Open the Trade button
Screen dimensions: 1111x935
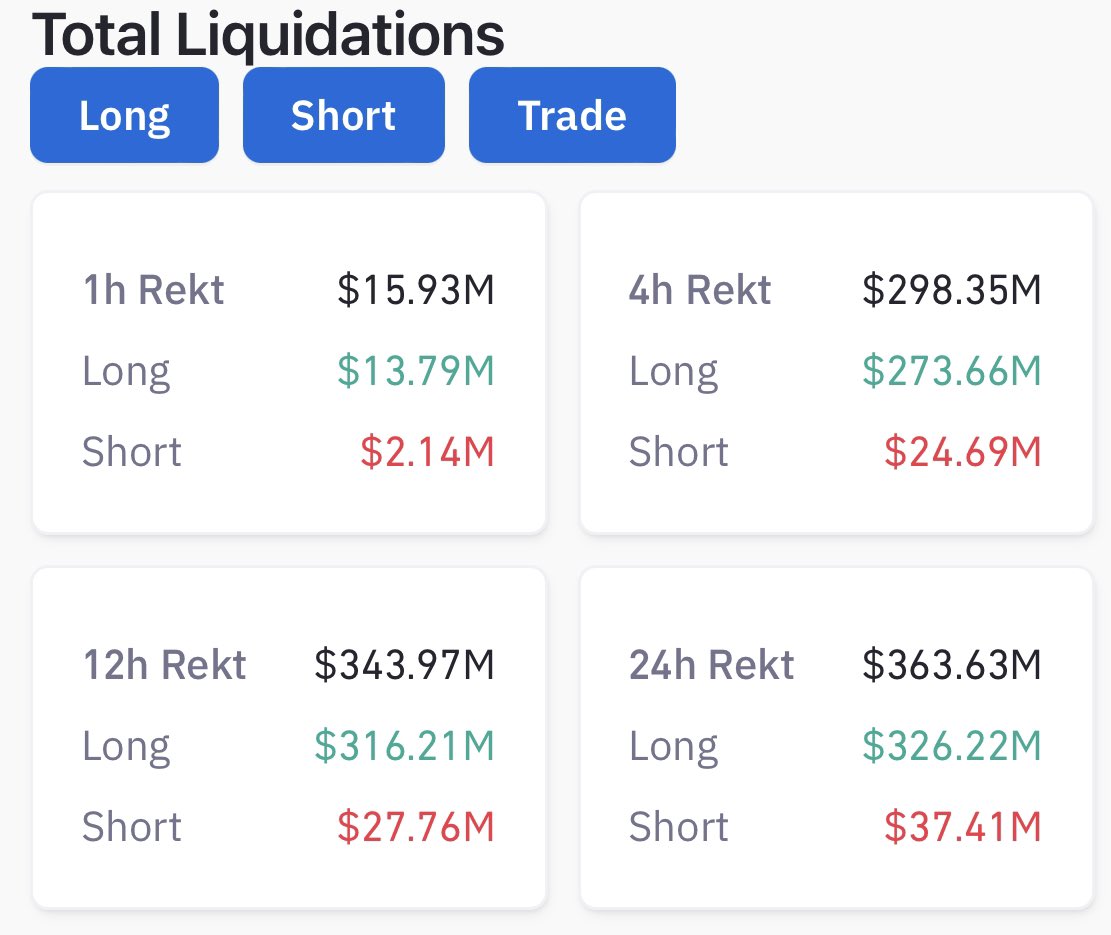(573, 115)
